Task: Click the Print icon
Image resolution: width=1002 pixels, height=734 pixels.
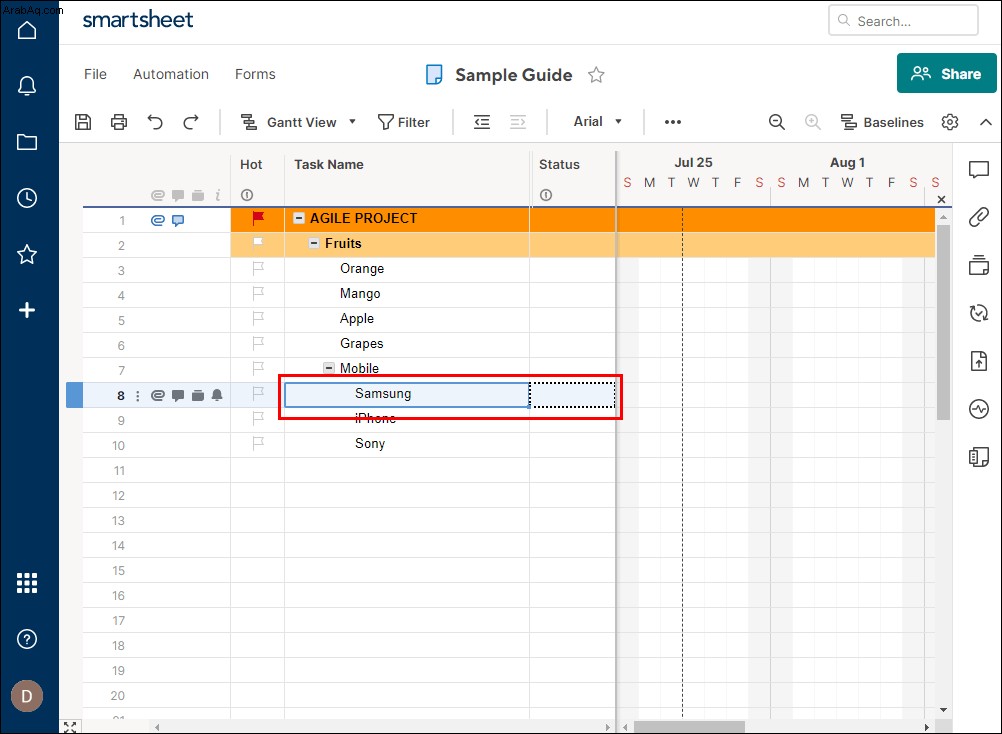Action: click(119, 122)
